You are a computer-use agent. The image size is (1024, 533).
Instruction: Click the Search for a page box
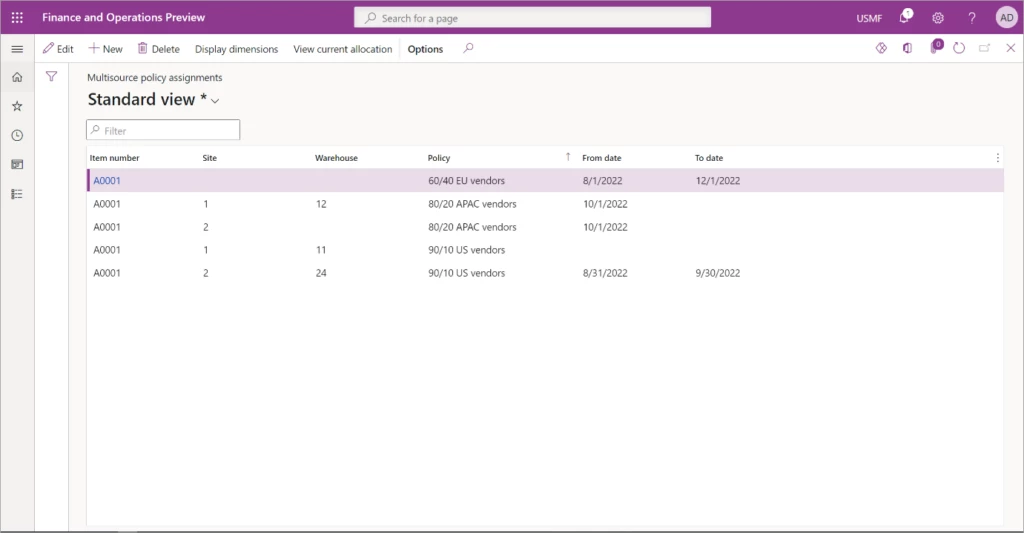coord(532,18)
